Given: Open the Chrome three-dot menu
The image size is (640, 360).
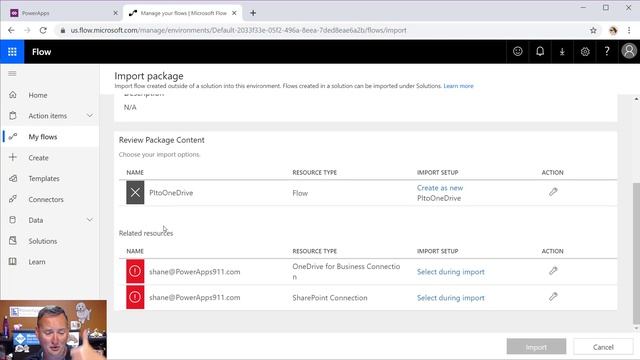Looking at the screenshot, I should (629, 30).
